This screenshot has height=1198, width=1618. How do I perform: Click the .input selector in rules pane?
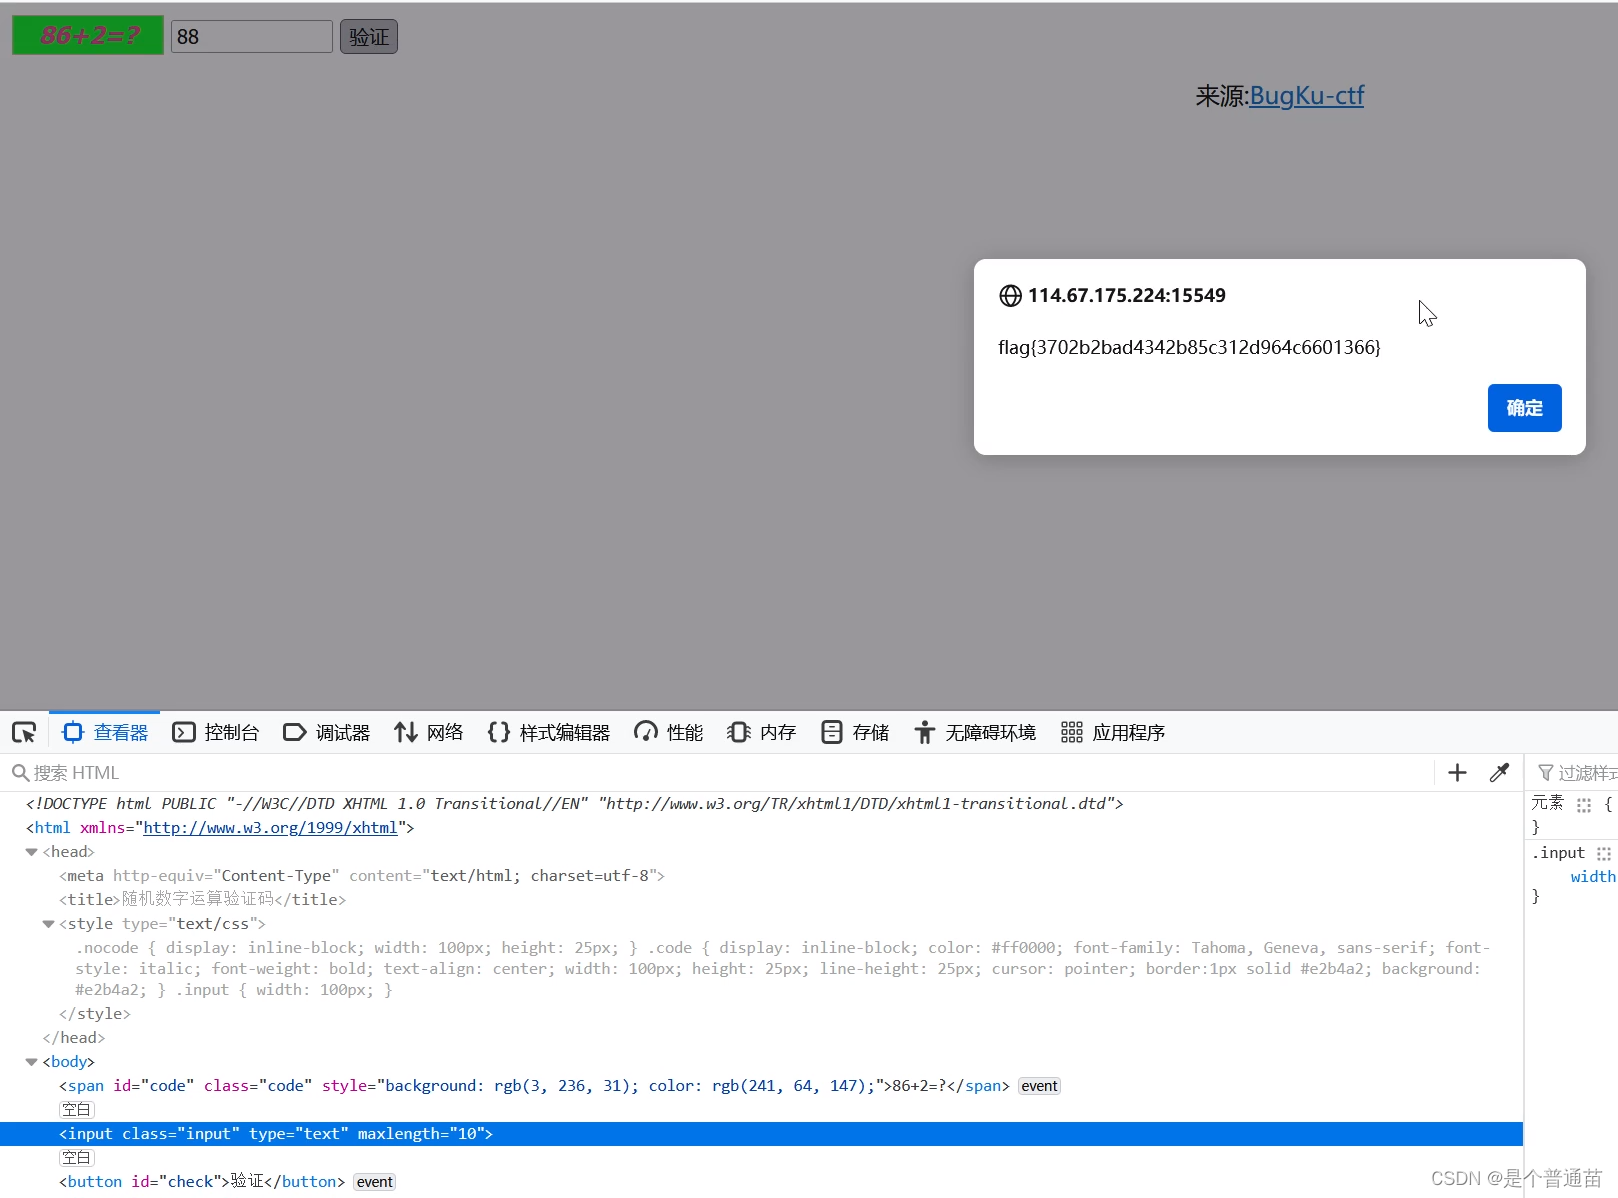[x=1558, y=853]
